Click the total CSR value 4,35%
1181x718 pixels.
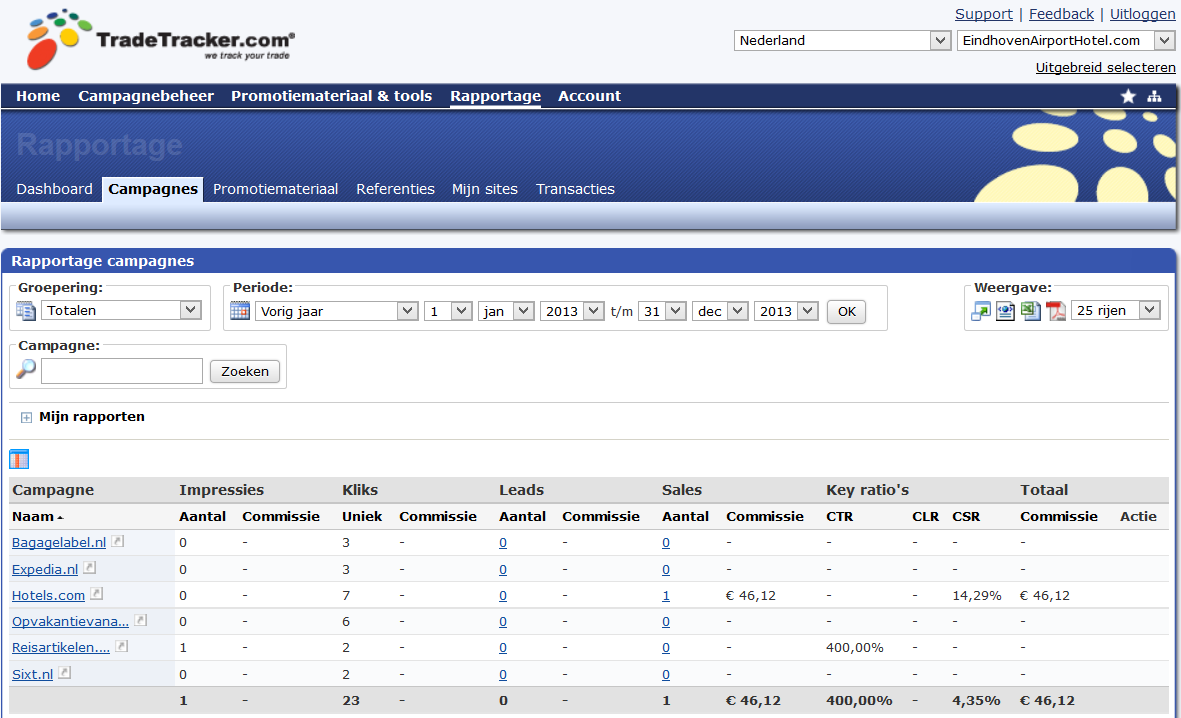point(976,701)
